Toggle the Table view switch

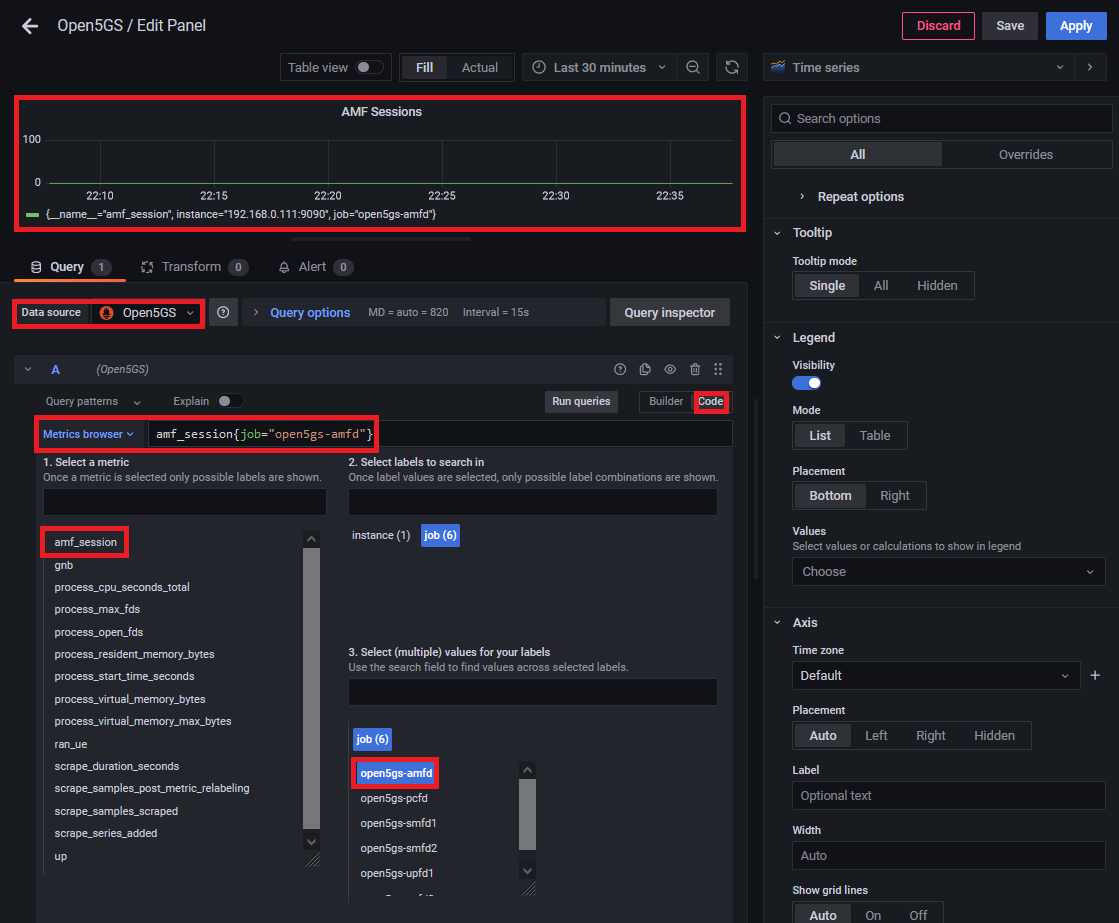[369, 67]
